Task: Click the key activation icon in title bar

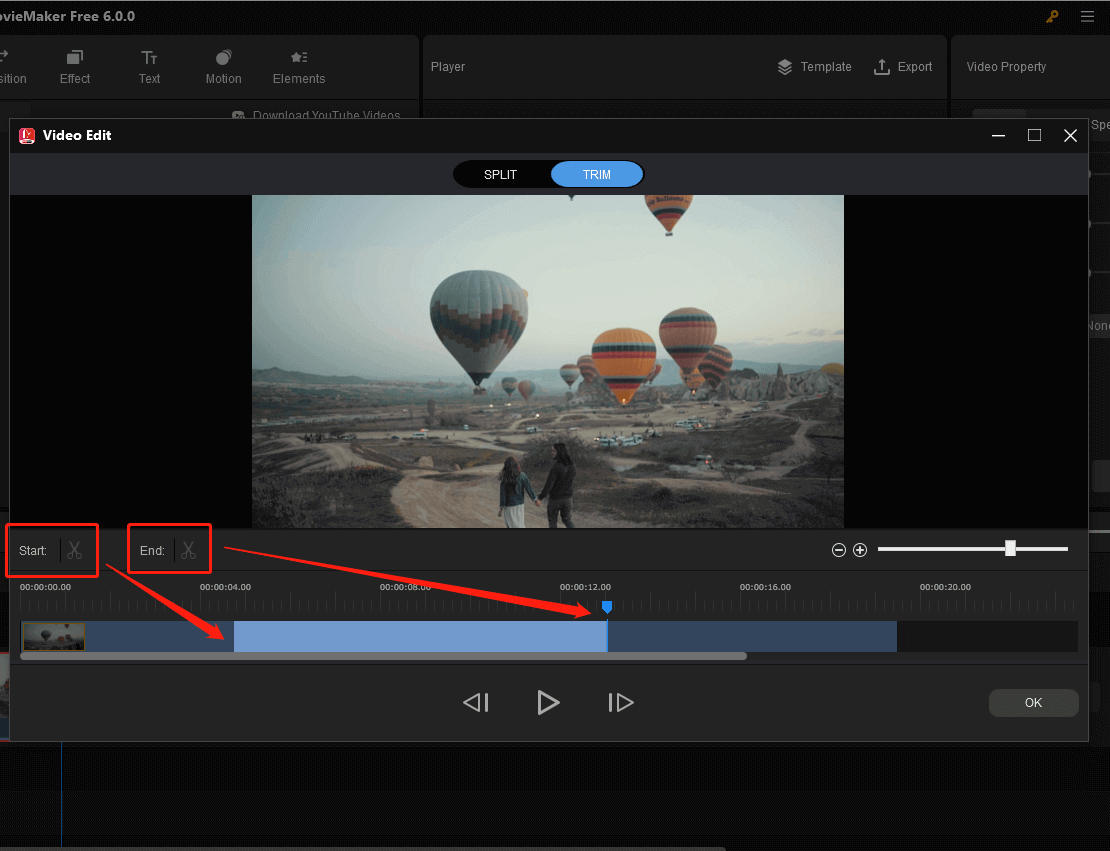Action: tap(1052, 16)
